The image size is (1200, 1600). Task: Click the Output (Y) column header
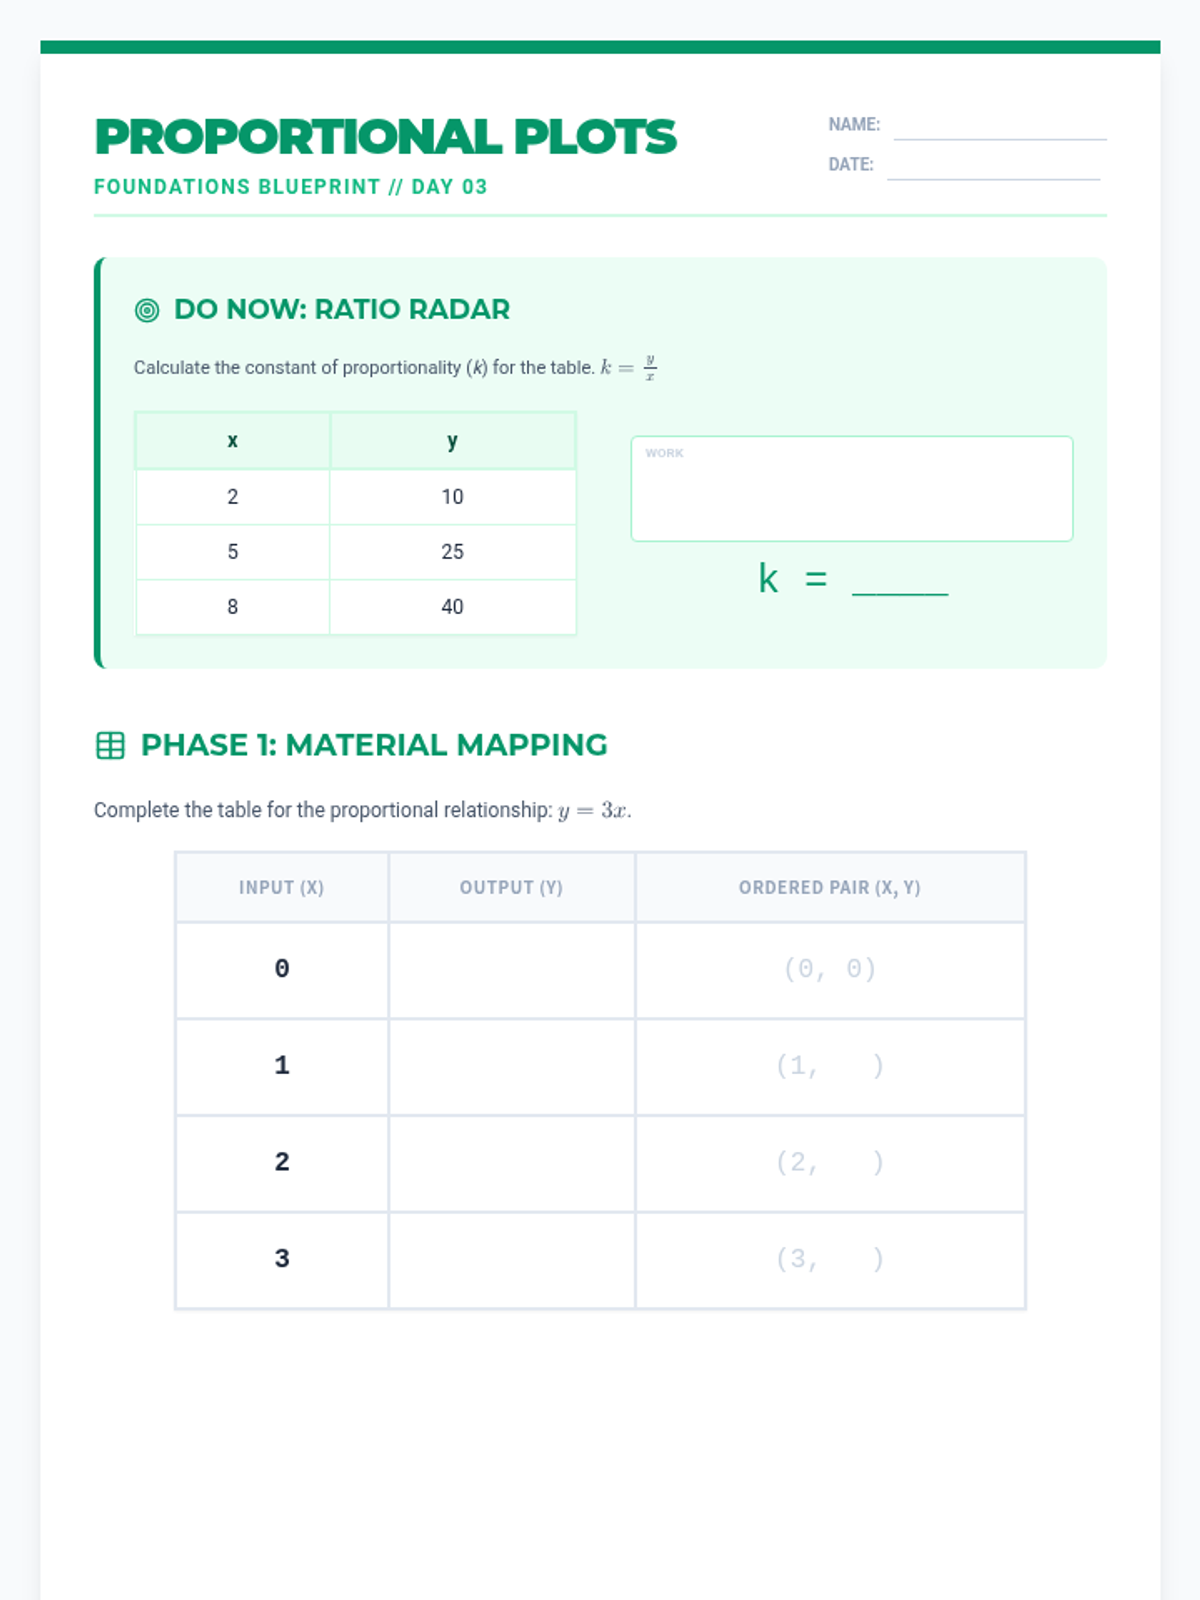[512, 888]
